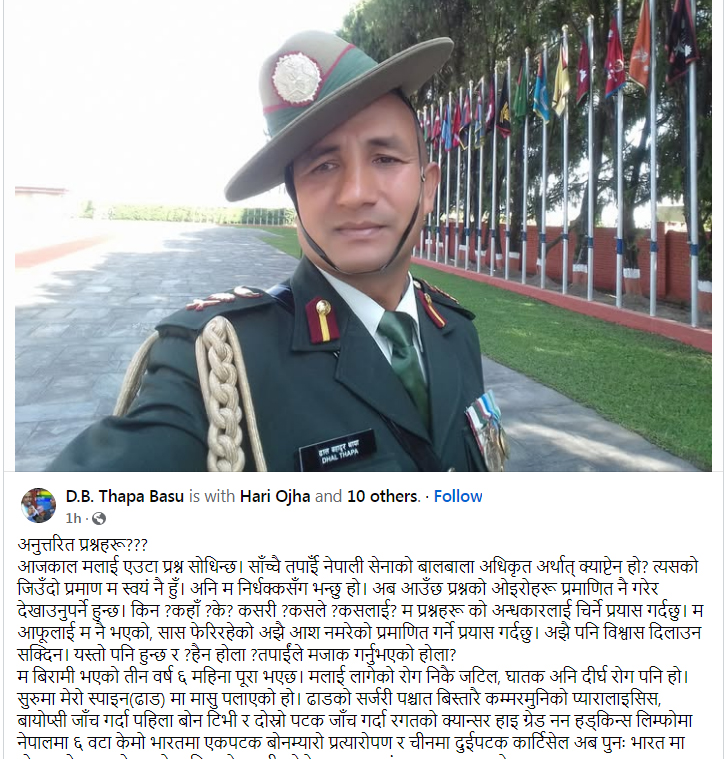Image resolution: width=725 pixels, height=759 pixels.
Task: Open the D.B. Thapa Basu profile name
Action: (125, 496)
